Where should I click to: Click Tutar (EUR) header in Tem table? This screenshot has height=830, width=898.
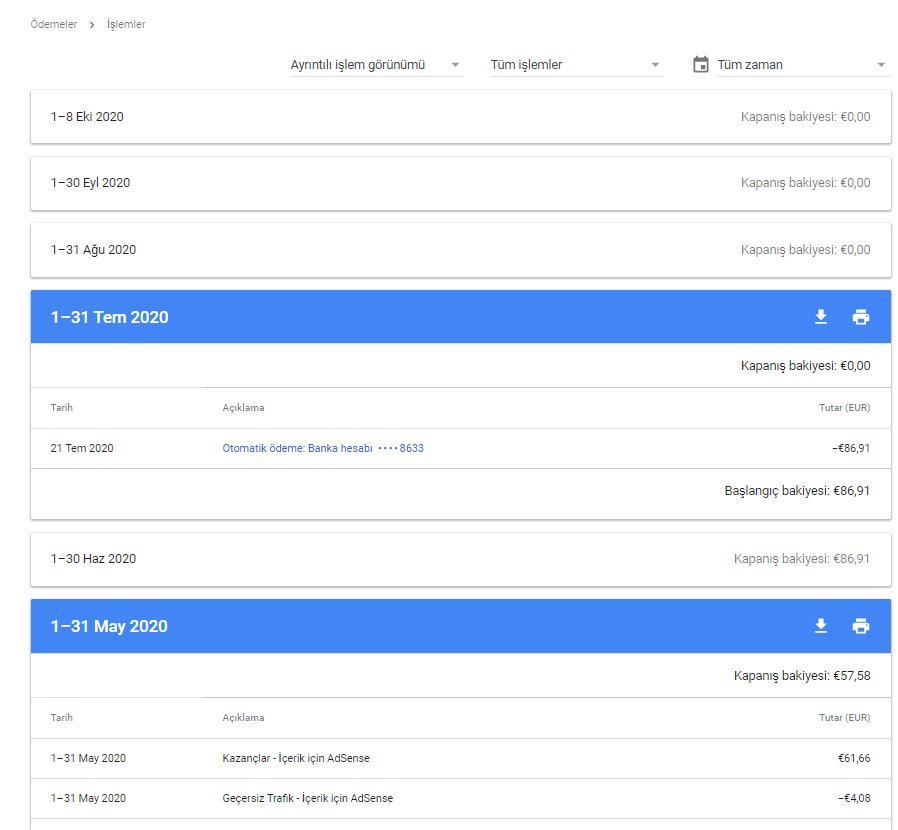(x=845, y=408)
